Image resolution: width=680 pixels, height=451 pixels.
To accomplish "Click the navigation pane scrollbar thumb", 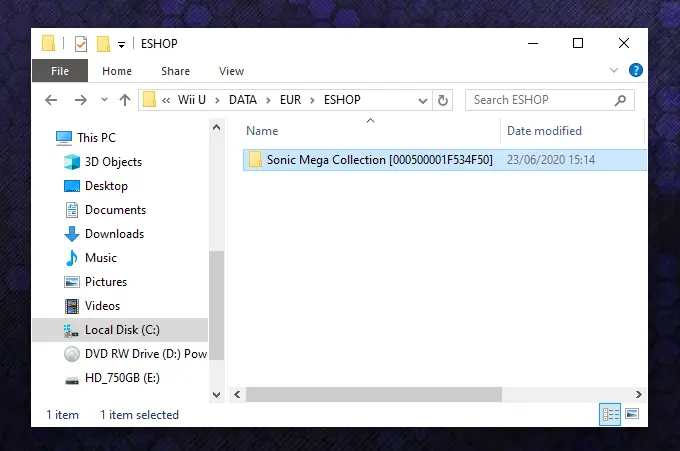I will 216,305.
